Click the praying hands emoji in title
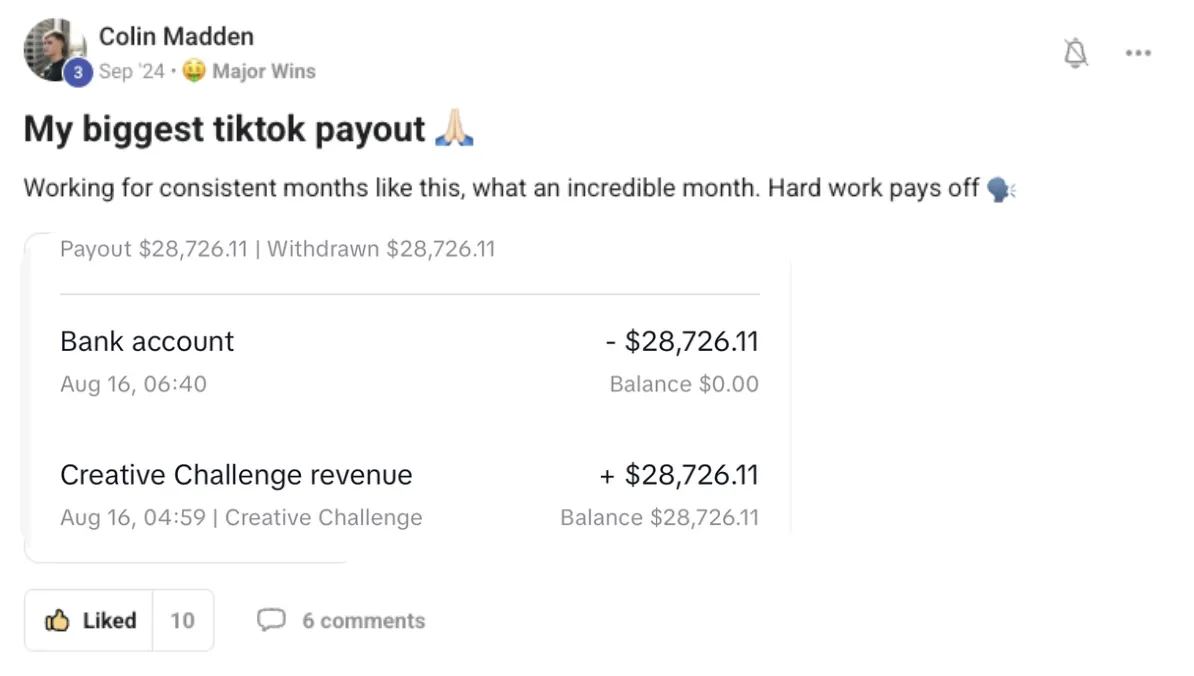 click(x=454, y=129)
